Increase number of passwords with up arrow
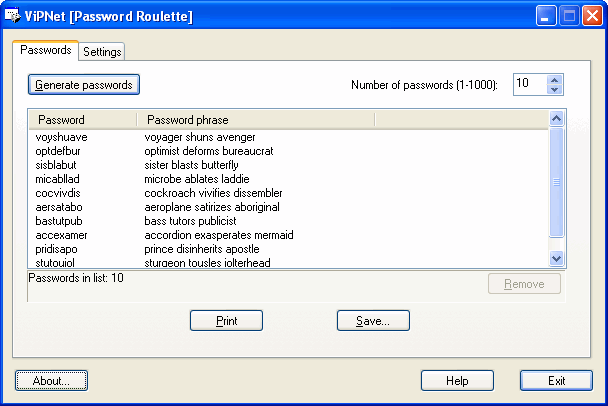Viewport: 608px width, 406px height. (x=554, y=80)
